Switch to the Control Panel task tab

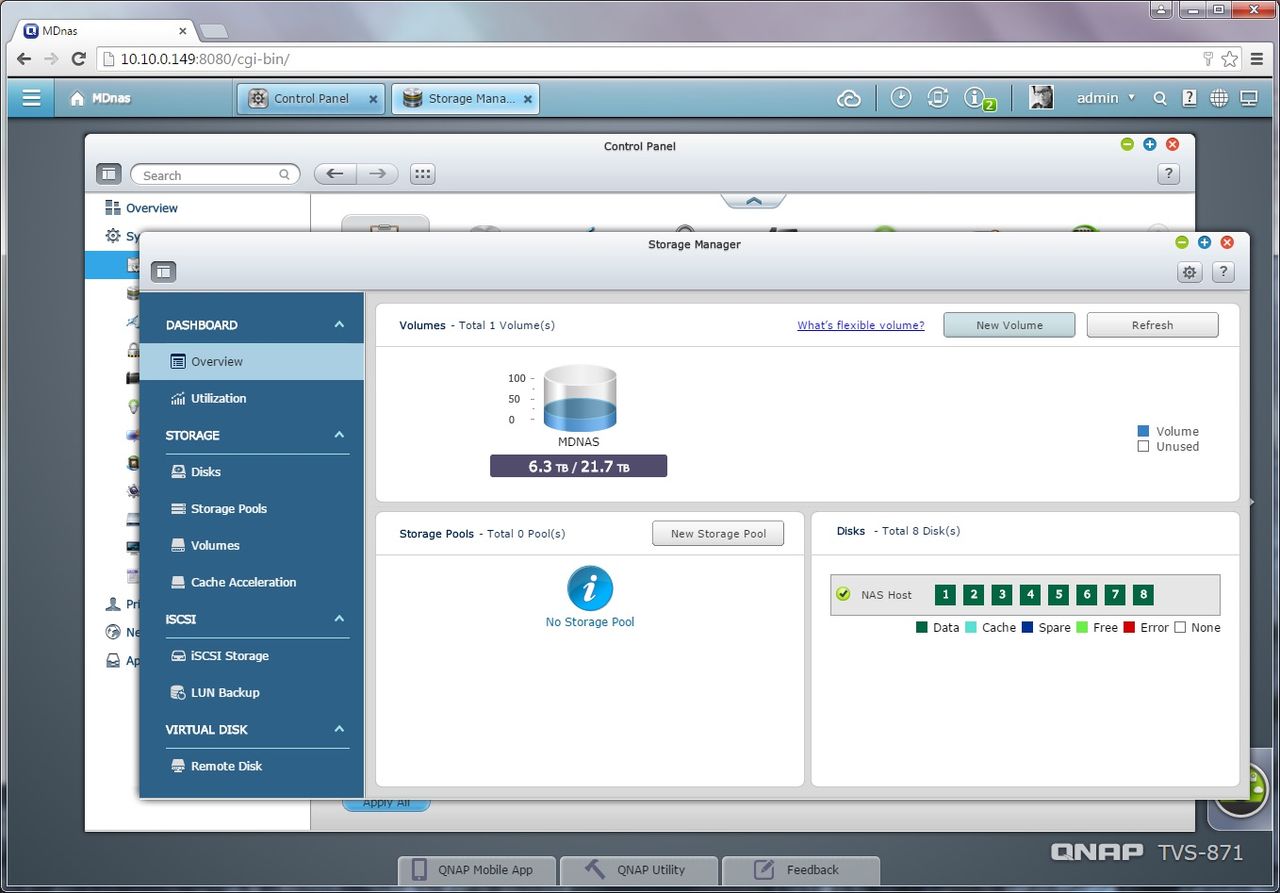[310, 98]
